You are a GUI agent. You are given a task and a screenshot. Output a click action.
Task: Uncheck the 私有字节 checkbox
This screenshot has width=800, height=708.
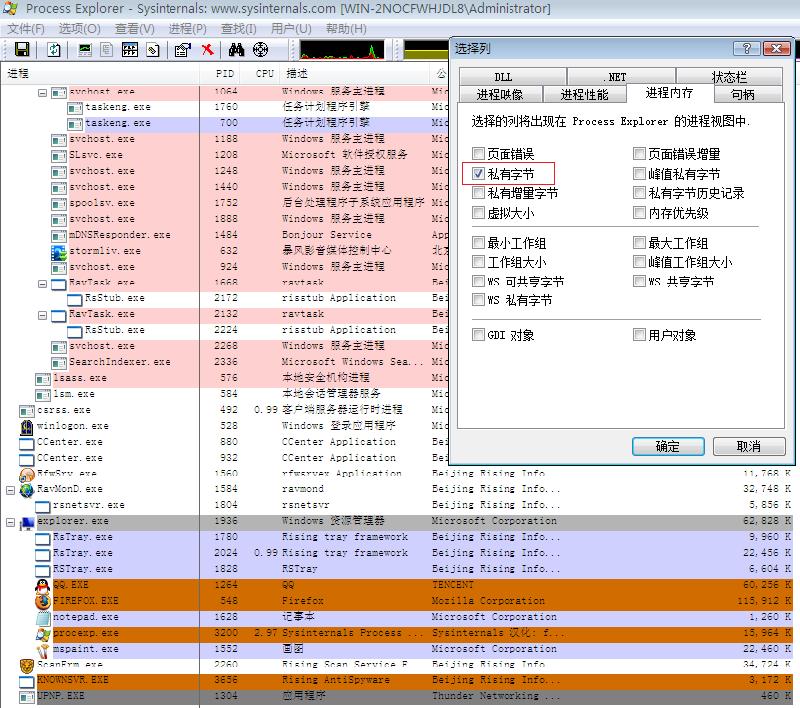478,173
